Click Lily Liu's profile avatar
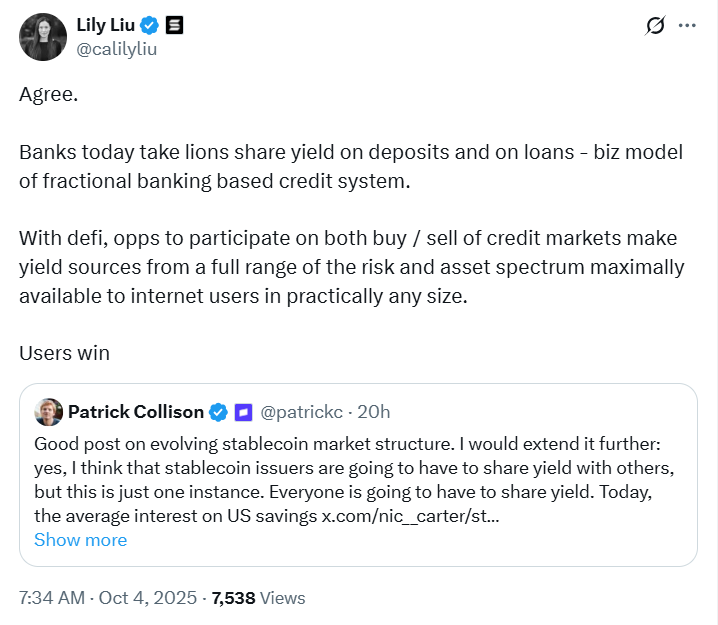Image resolution: width=718 pixels, height=625 pixels. [43, 37]
